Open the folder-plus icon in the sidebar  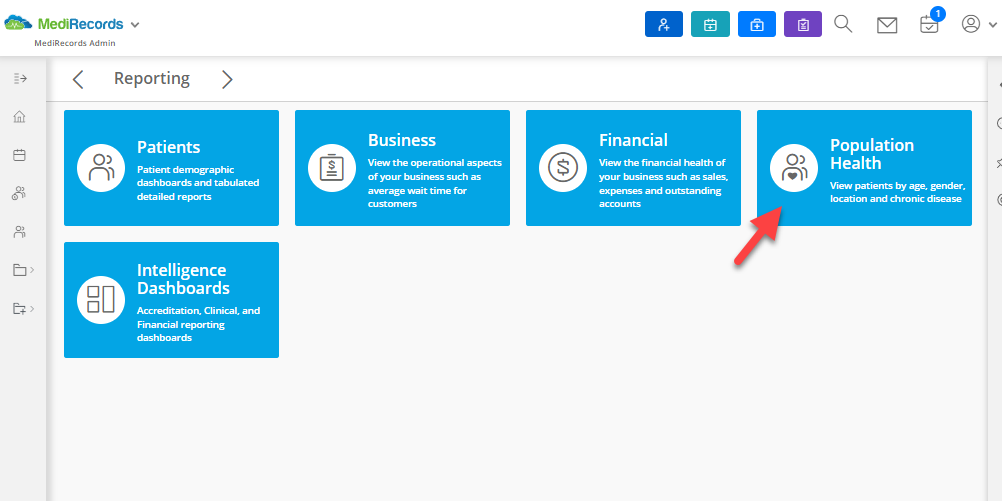[x=20, y=309]
